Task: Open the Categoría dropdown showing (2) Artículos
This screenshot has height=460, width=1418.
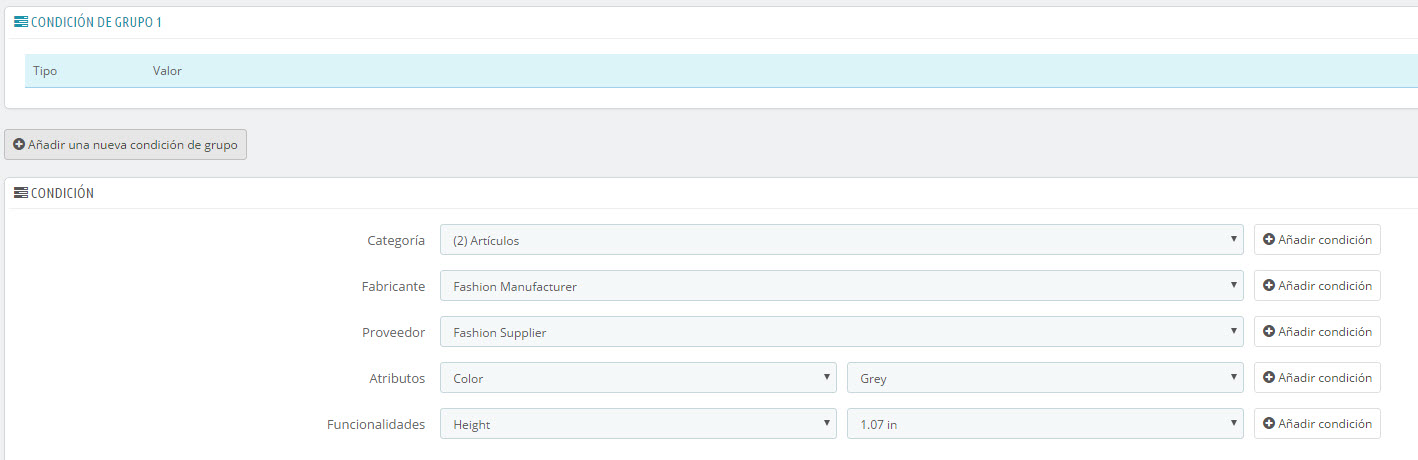Action: coord(842,240)
